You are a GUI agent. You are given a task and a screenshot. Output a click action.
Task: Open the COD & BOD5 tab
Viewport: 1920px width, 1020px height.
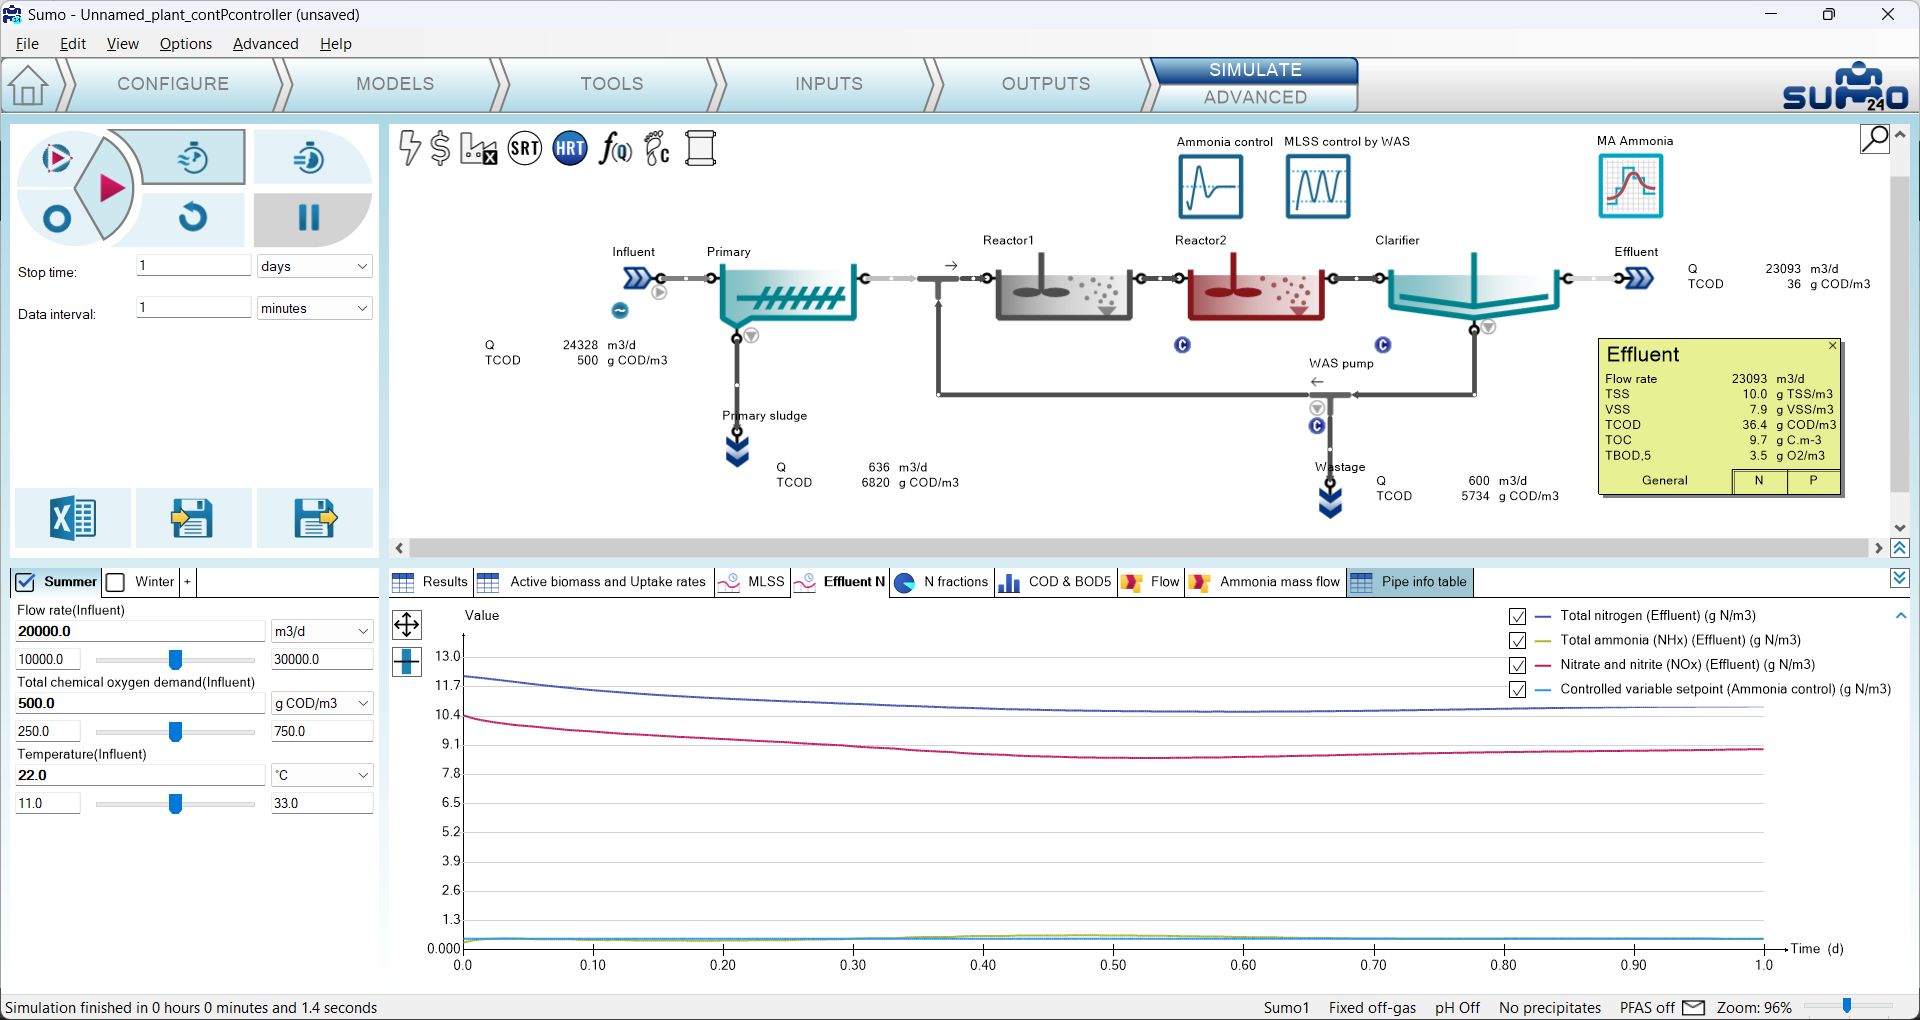pyautogui.click(x=1056, y=582)
